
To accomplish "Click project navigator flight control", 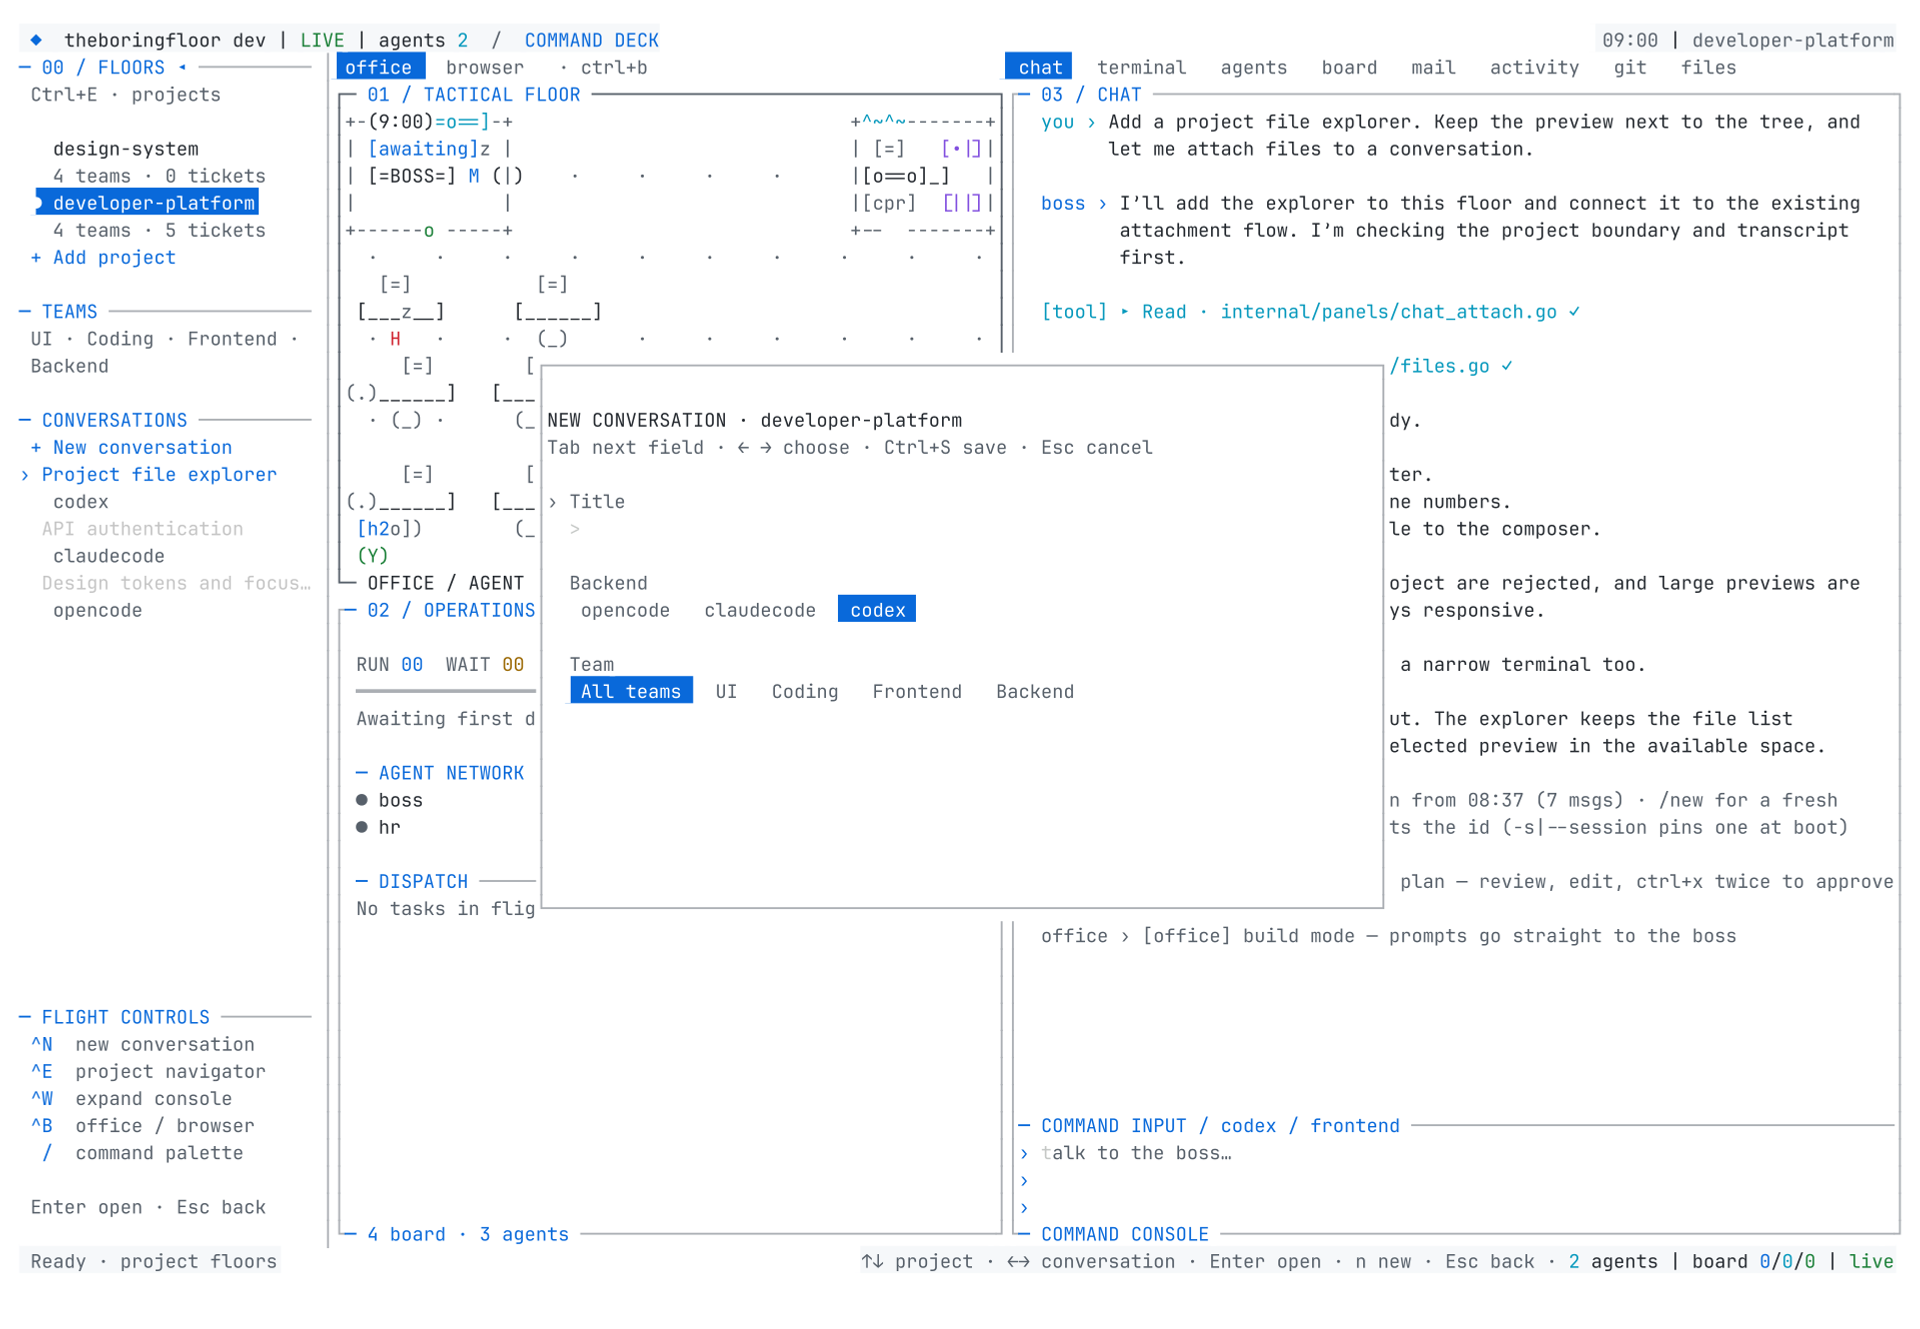I will click(148, 1071).
